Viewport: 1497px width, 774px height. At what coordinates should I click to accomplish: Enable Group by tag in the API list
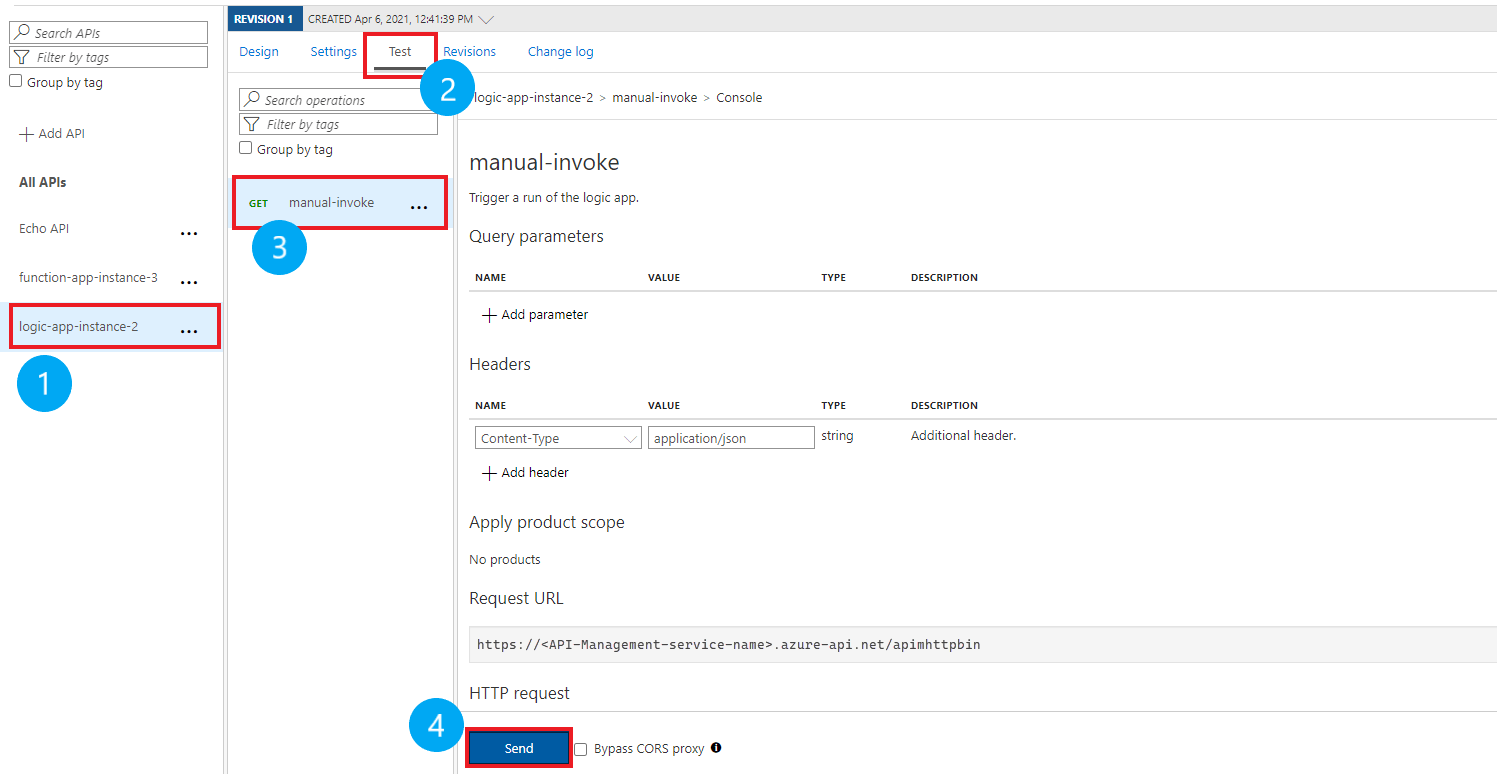[16, 81]
